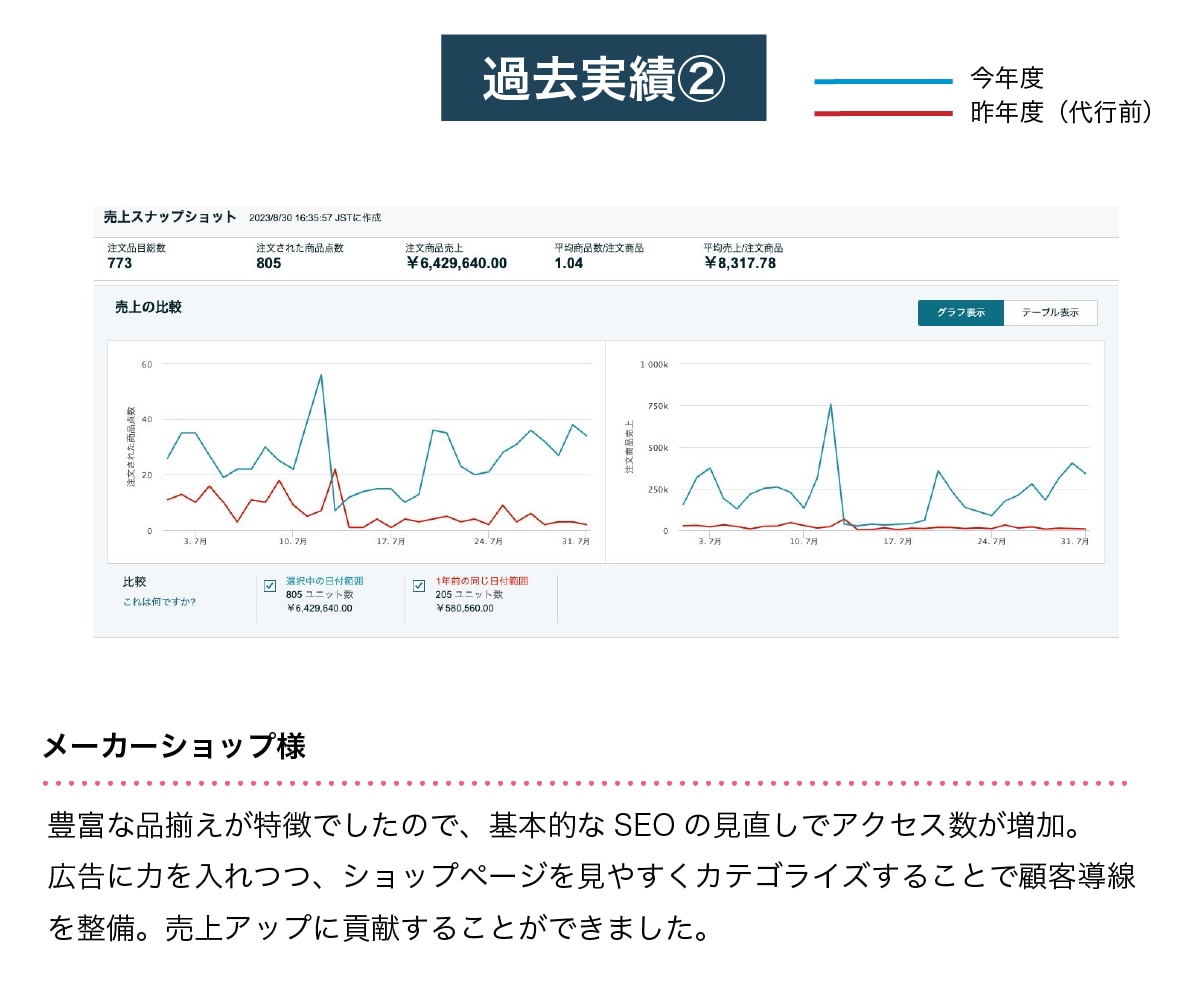Viewport: 1200px width, 1000px height.
Task: Click the 今年度 legend label
Action: [x=1007, y=78]
